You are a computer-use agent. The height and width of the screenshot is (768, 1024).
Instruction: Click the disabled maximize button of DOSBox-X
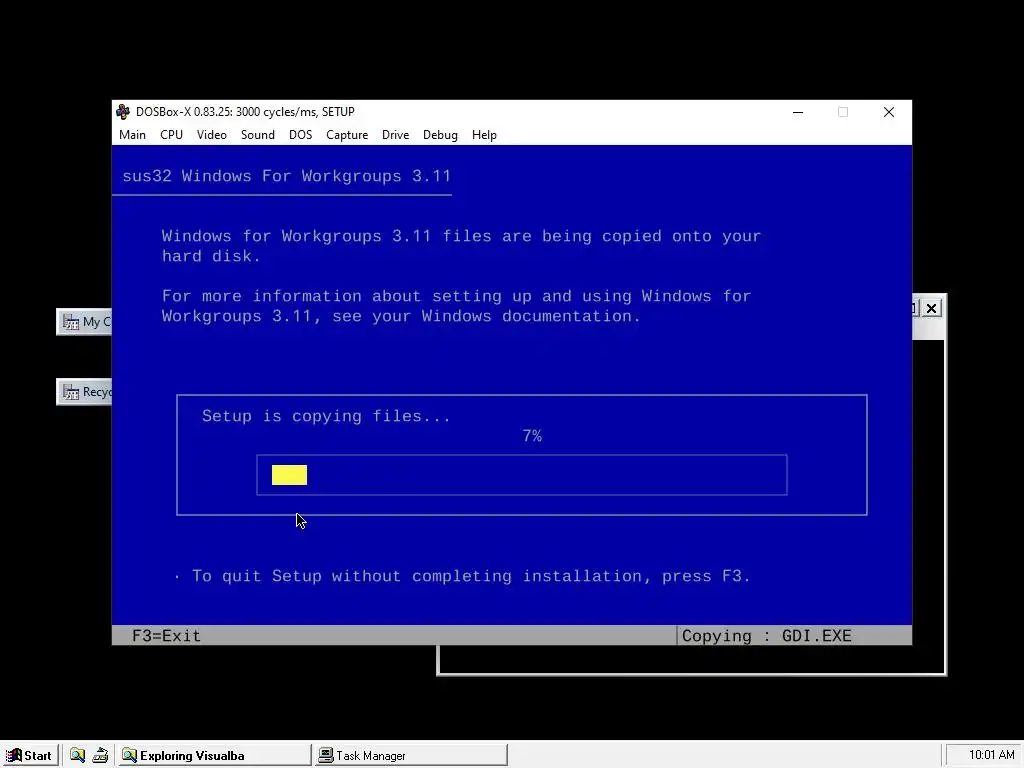tap(843, 112)
